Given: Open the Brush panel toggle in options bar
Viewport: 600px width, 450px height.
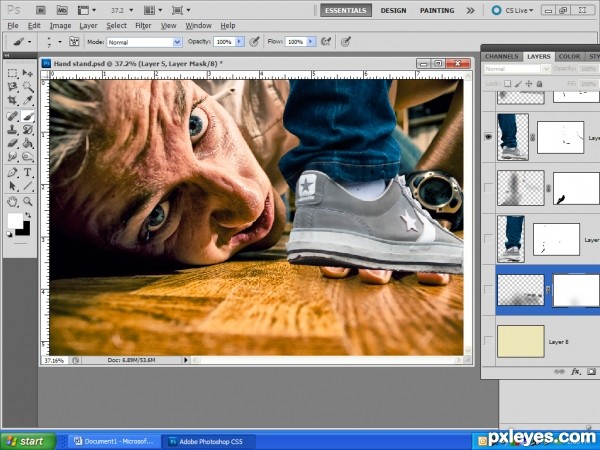Looking at the screenshot, I should (74, 41).
